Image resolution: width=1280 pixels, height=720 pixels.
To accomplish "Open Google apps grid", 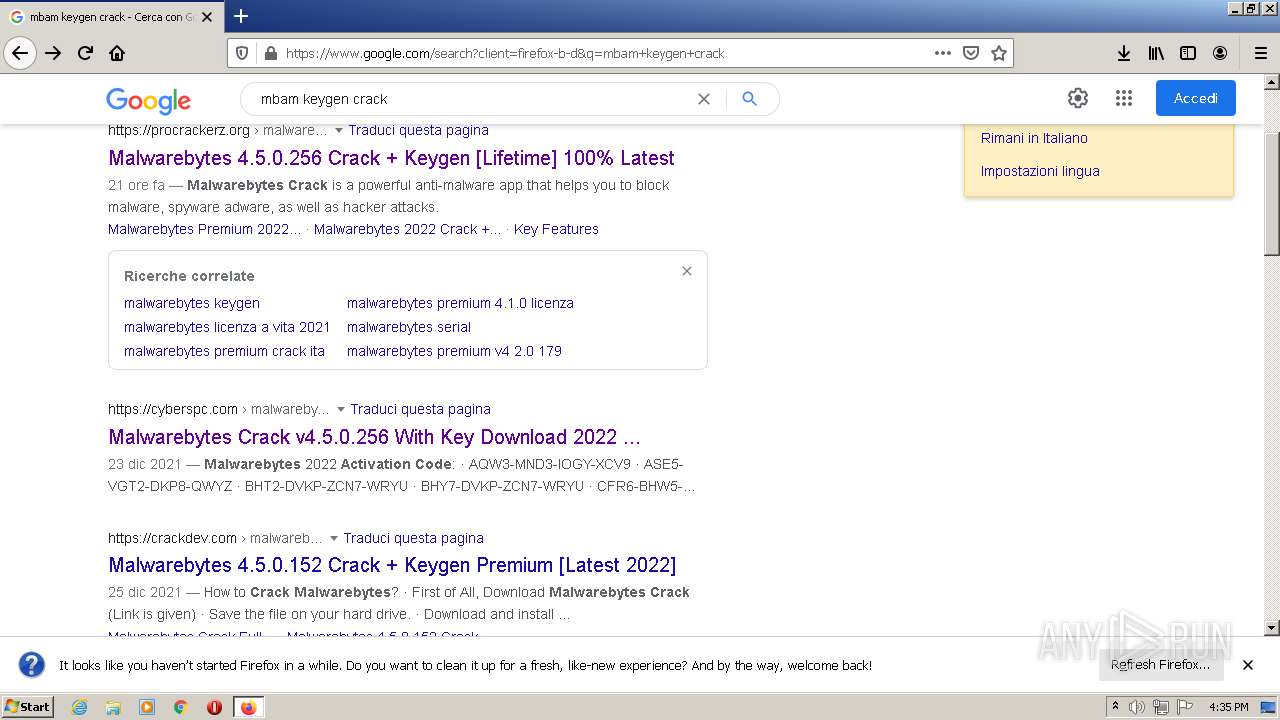I will click(x=1124, y=98).
